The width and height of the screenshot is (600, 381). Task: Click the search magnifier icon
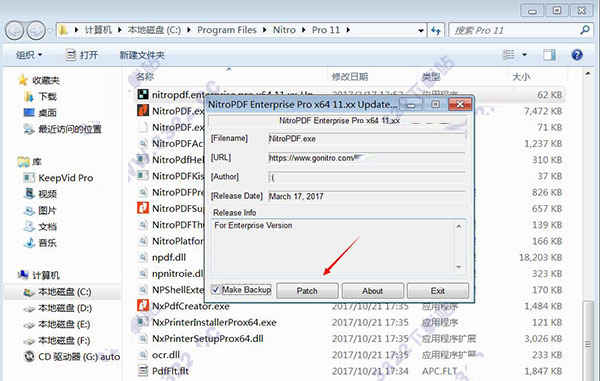(585, 30)
